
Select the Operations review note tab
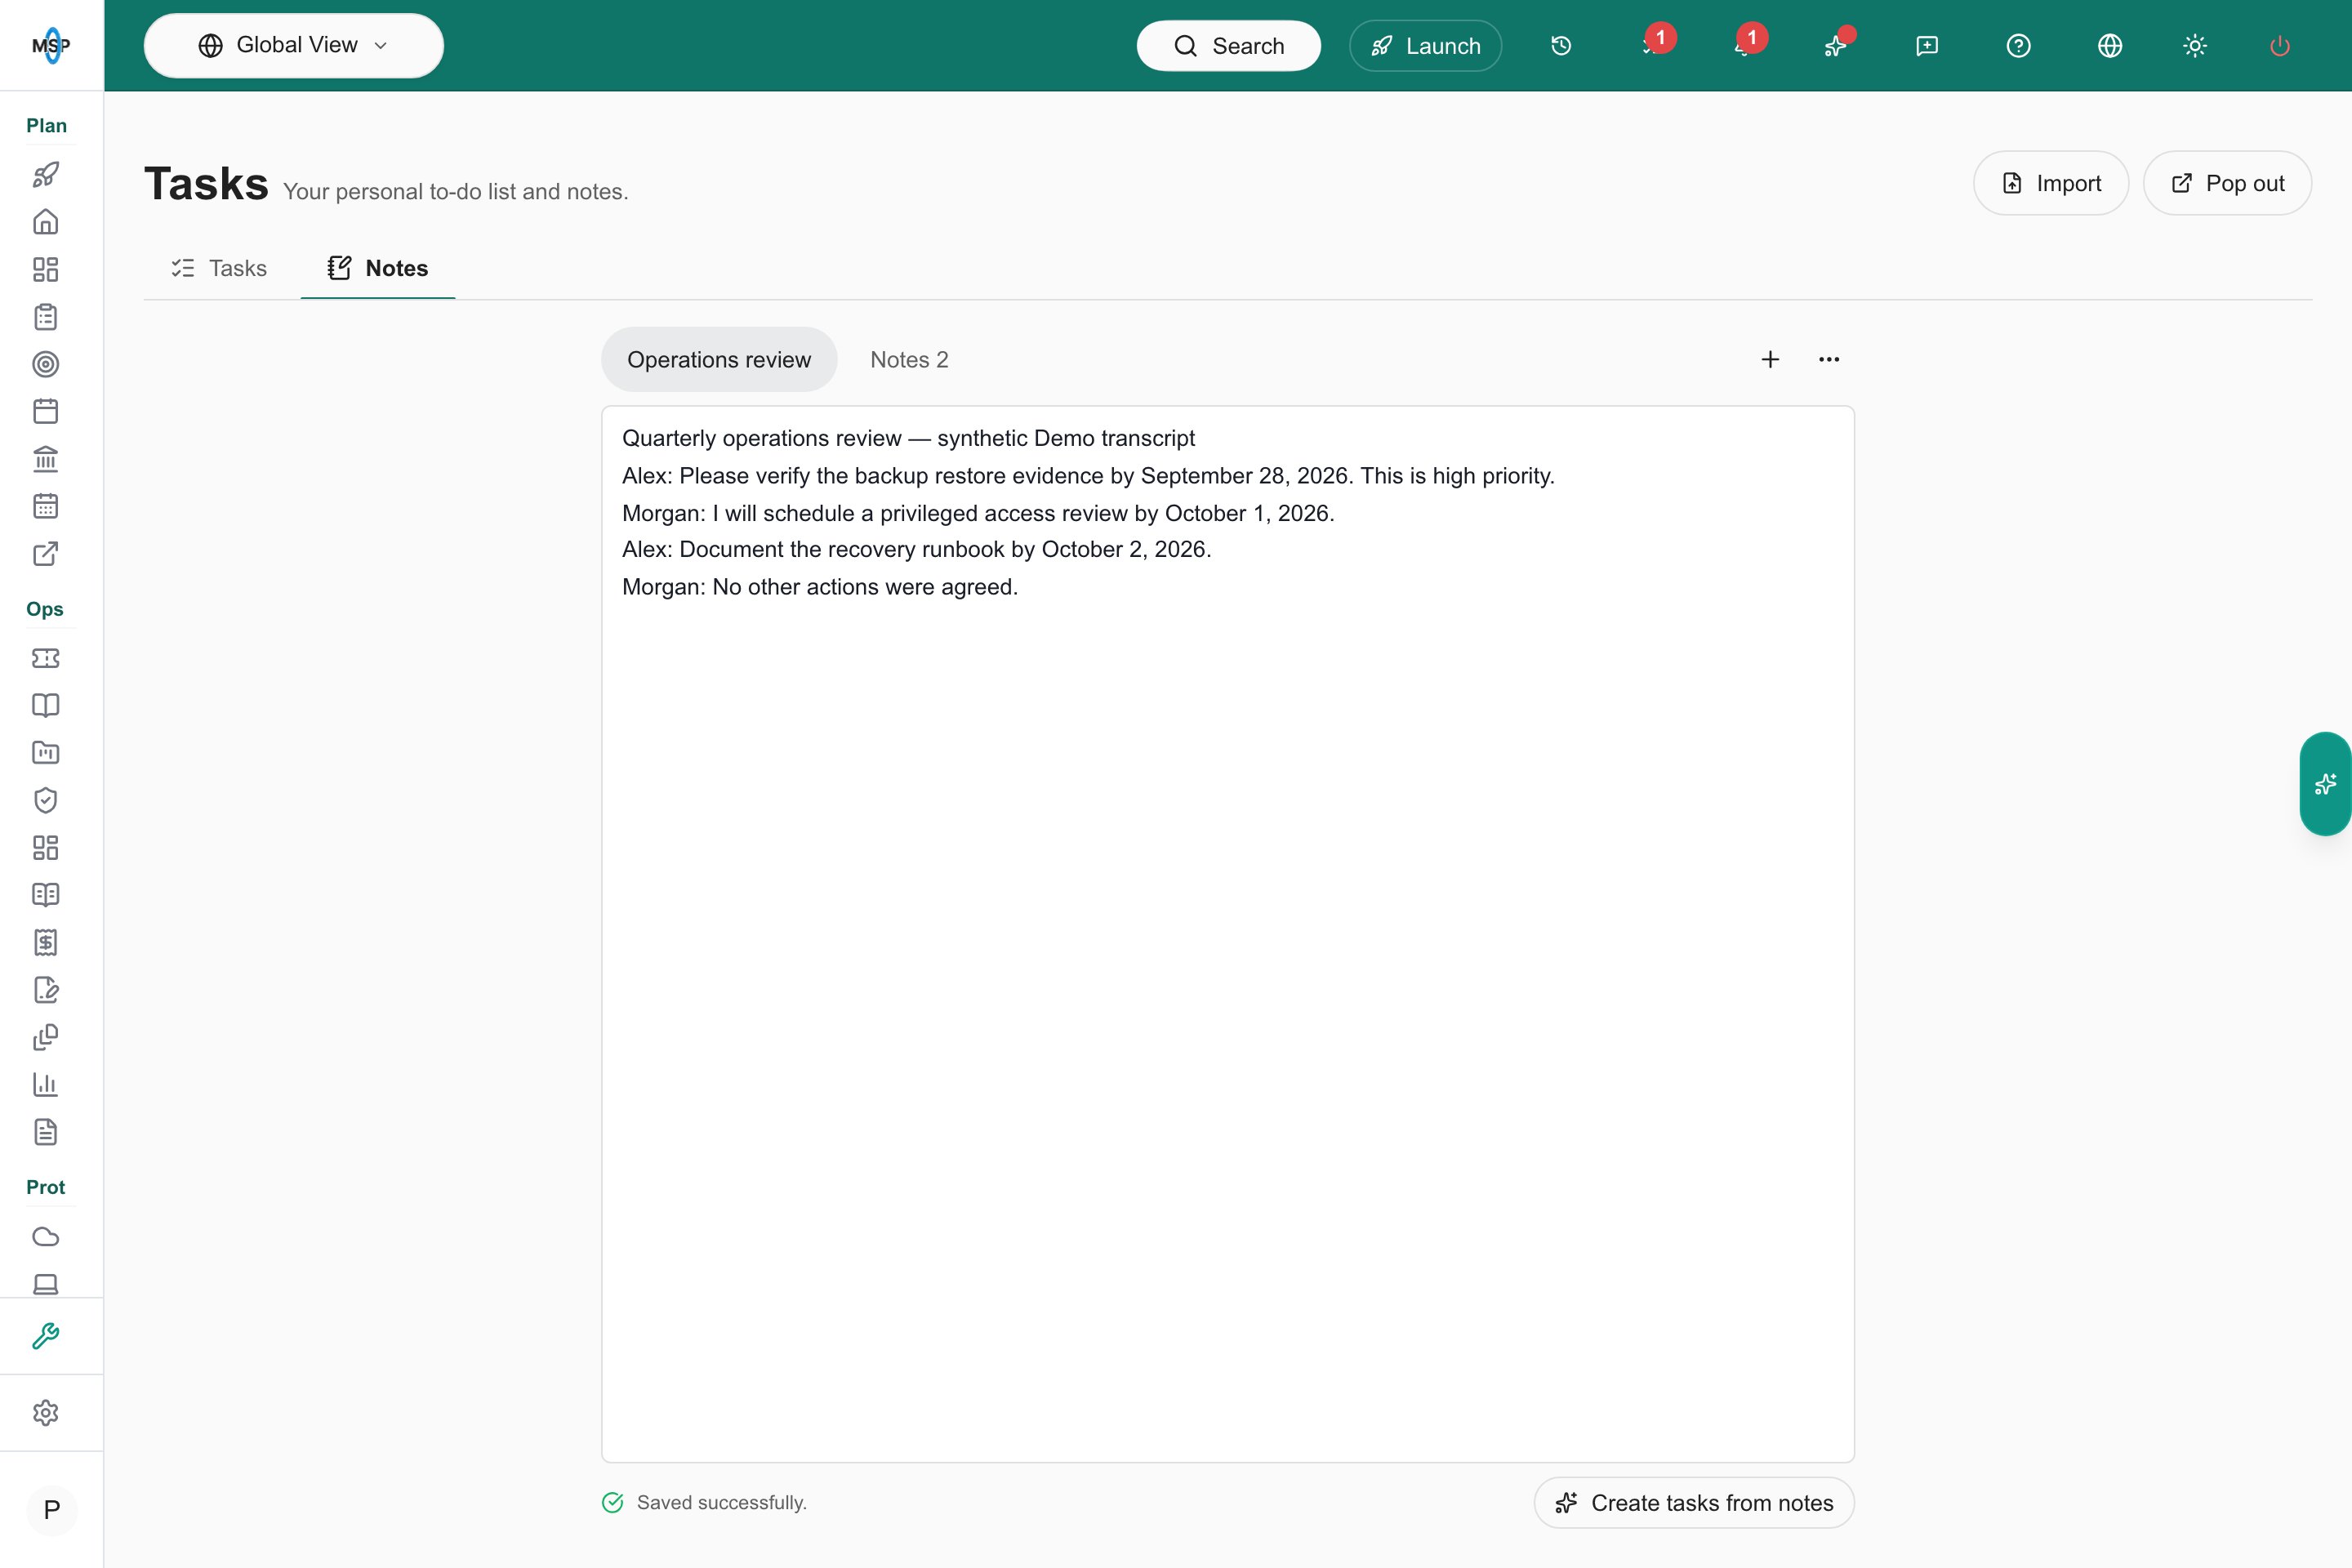click(719, 359)
